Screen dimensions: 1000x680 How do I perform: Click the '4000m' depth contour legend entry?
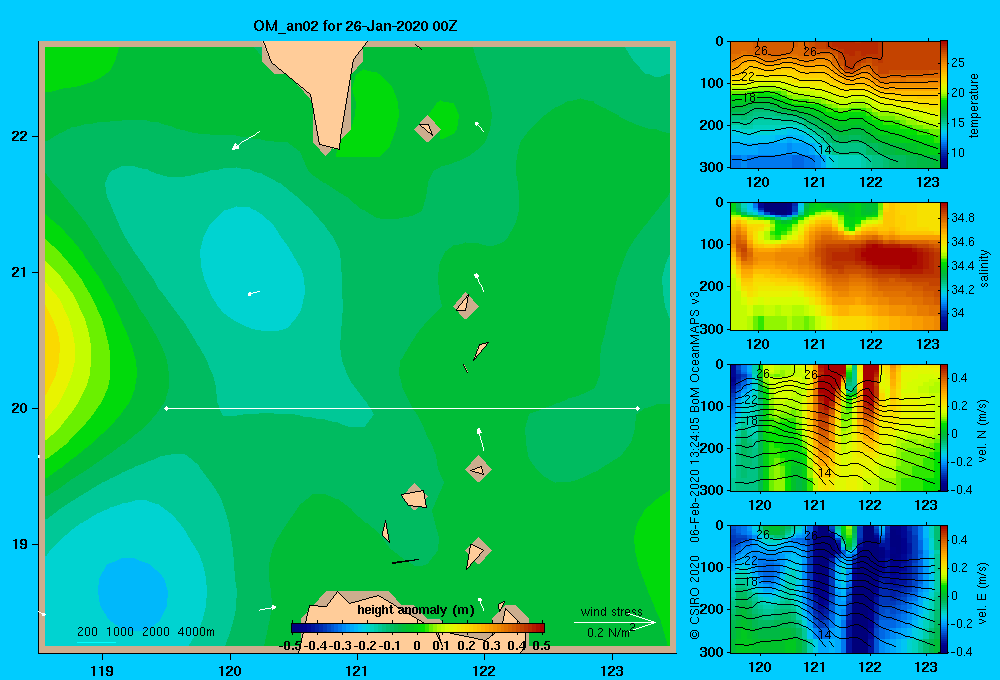point(196,632)
